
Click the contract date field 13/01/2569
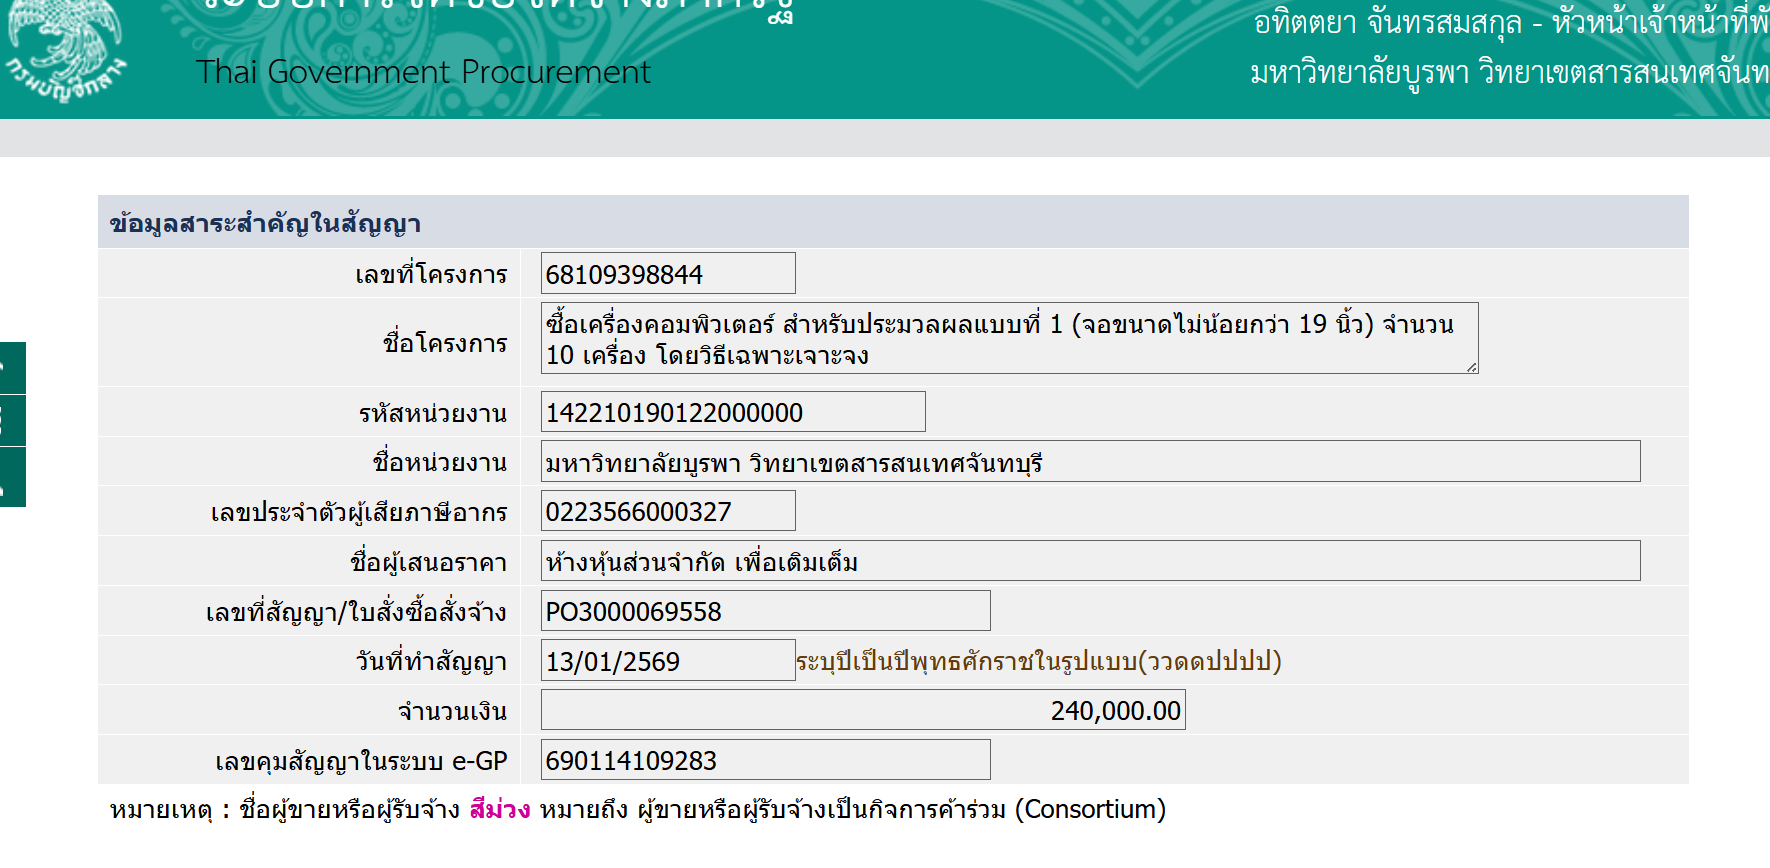[667, 661]
